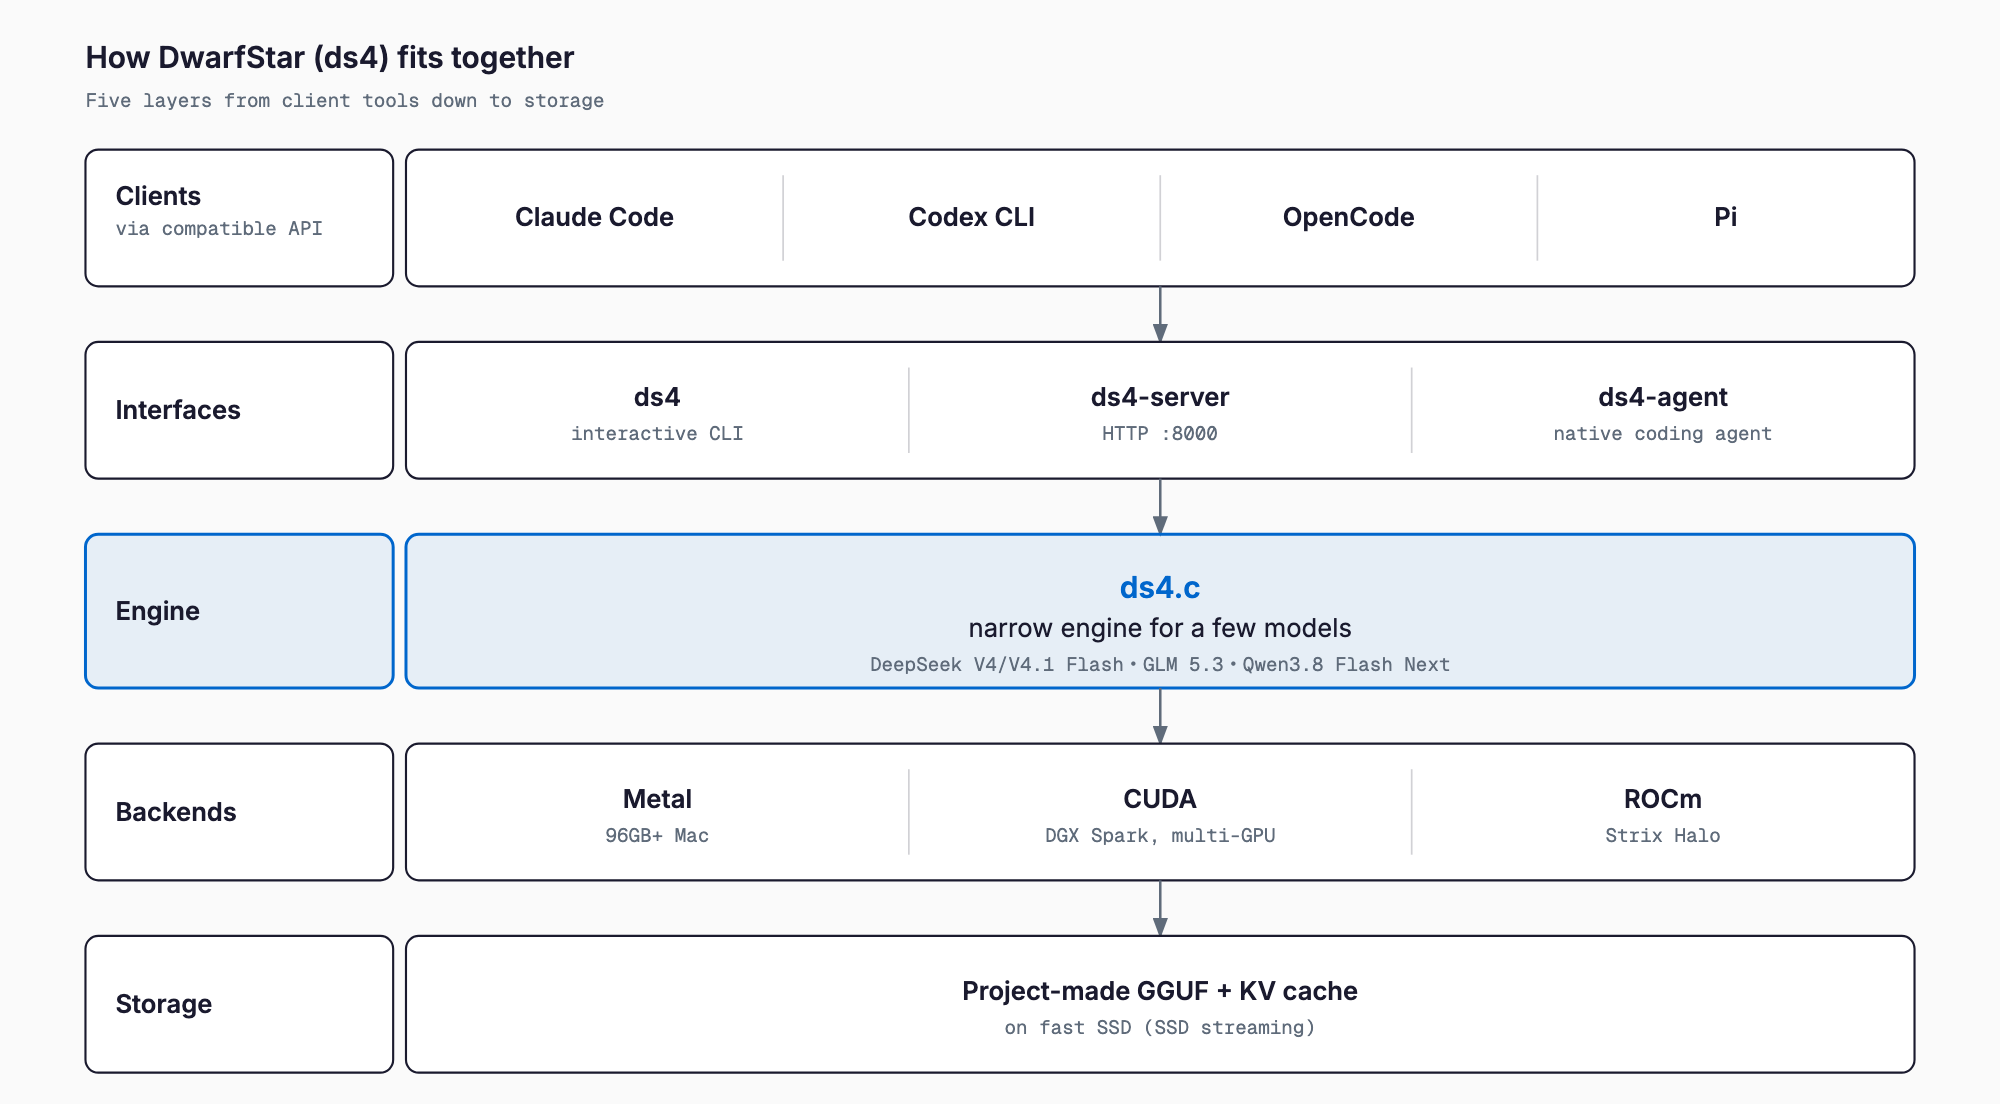2000x1104 pixels.
Task: Click the Backends layer label
Action: (x=176, y=812)
